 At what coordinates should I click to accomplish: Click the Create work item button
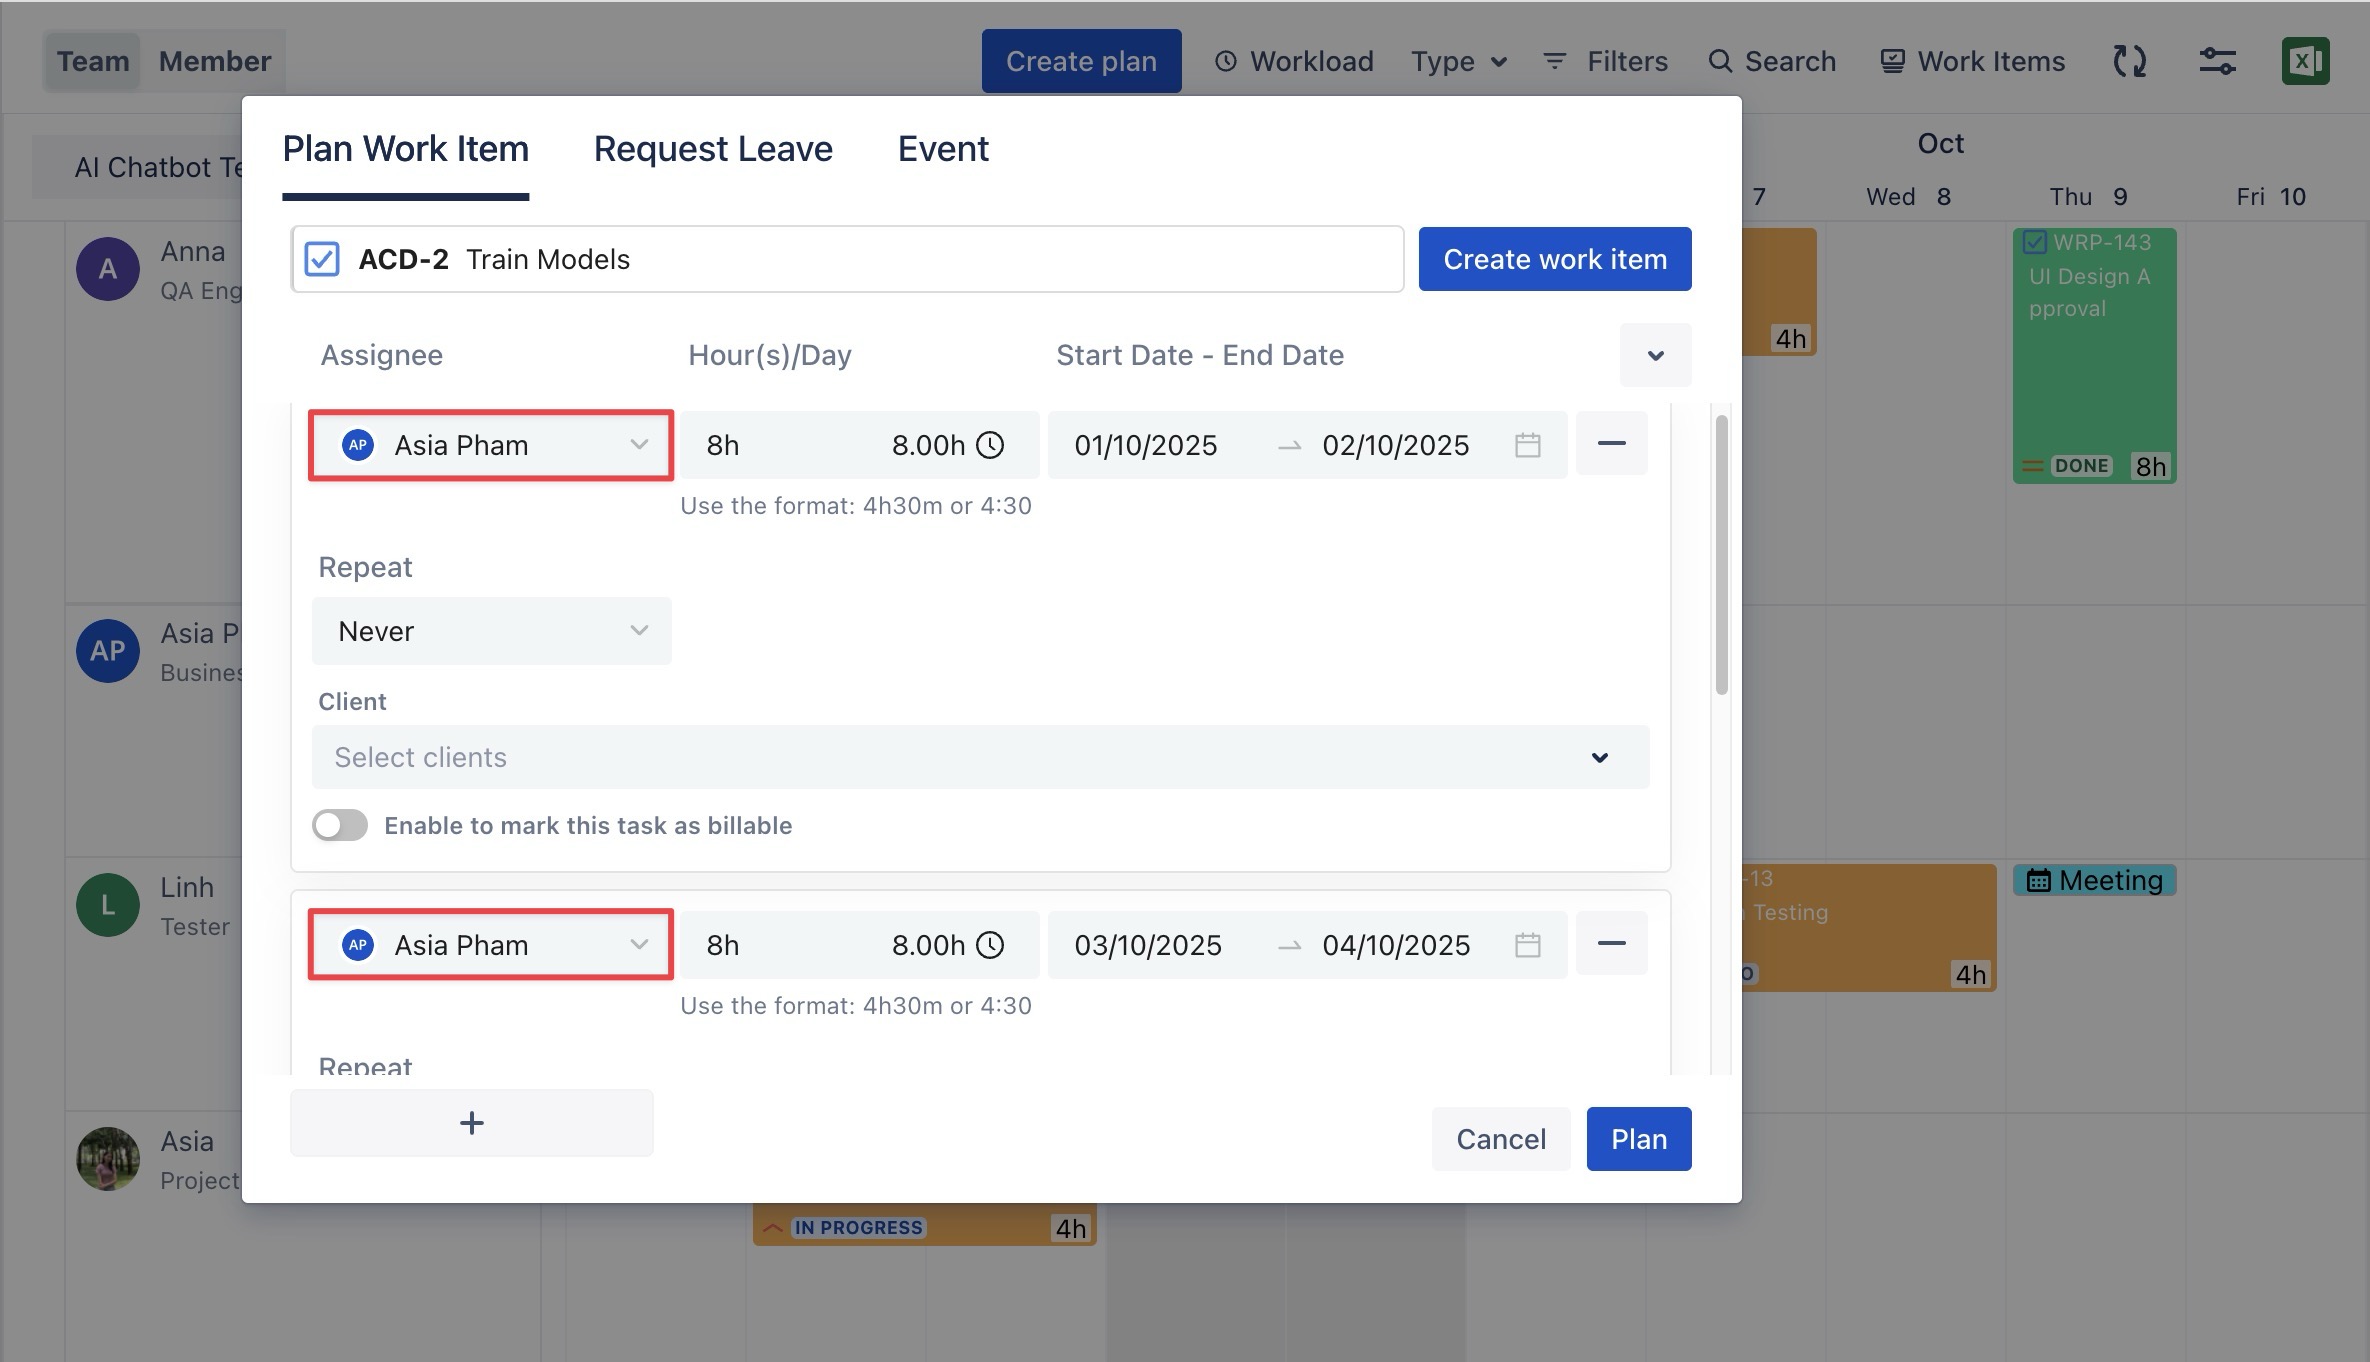click(x=1554, y=259)
